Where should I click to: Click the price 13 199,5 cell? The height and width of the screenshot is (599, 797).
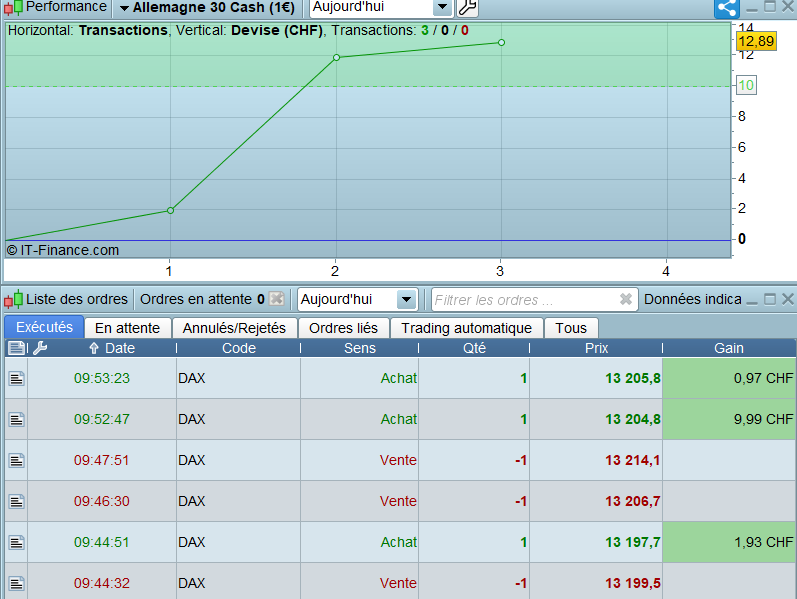click(x=596, y=583)
